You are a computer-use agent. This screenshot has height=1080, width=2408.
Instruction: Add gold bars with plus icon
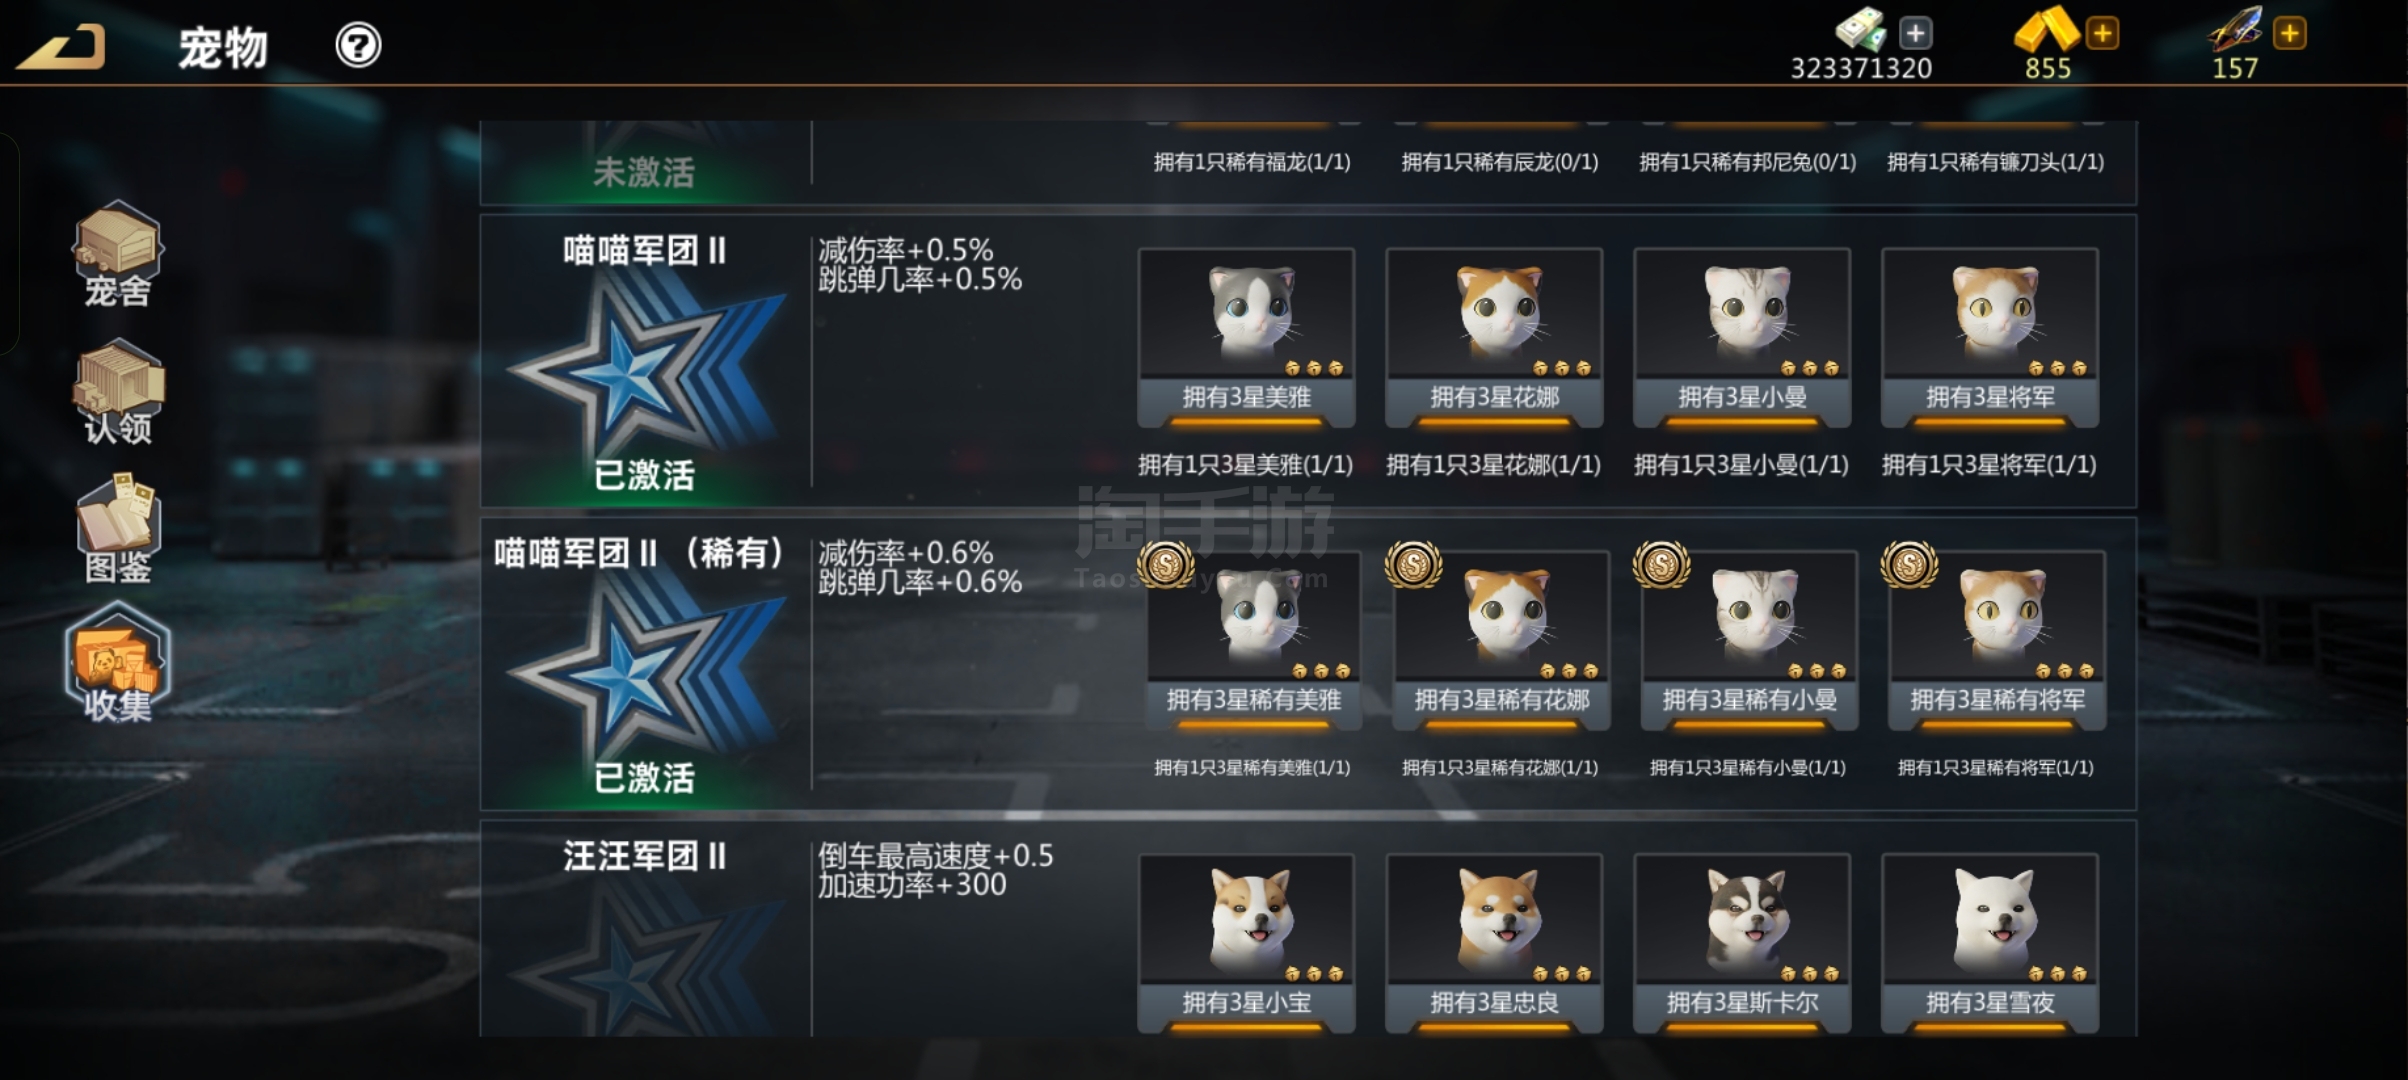point(2102,33)
